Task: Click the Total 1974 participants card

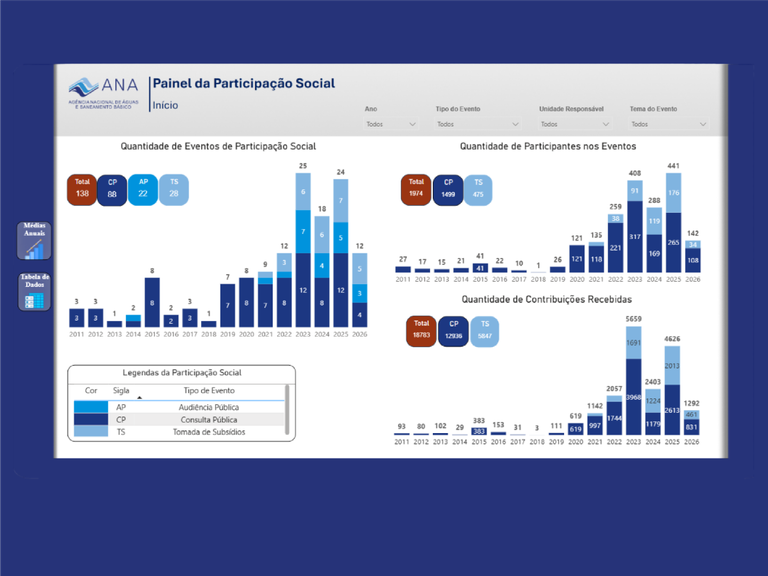Action: tap(416, 190)
